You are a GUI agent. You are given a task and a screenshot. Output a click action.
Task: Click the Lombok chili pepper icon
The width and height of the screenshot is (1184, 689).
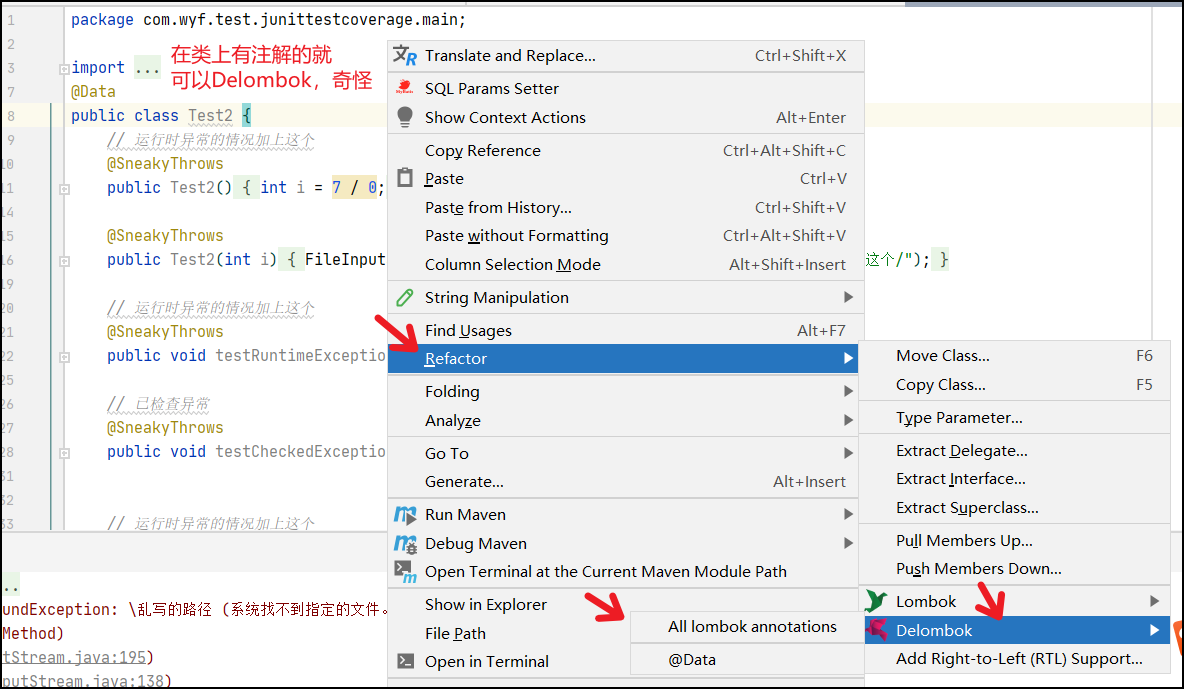(x=876, y=601)
